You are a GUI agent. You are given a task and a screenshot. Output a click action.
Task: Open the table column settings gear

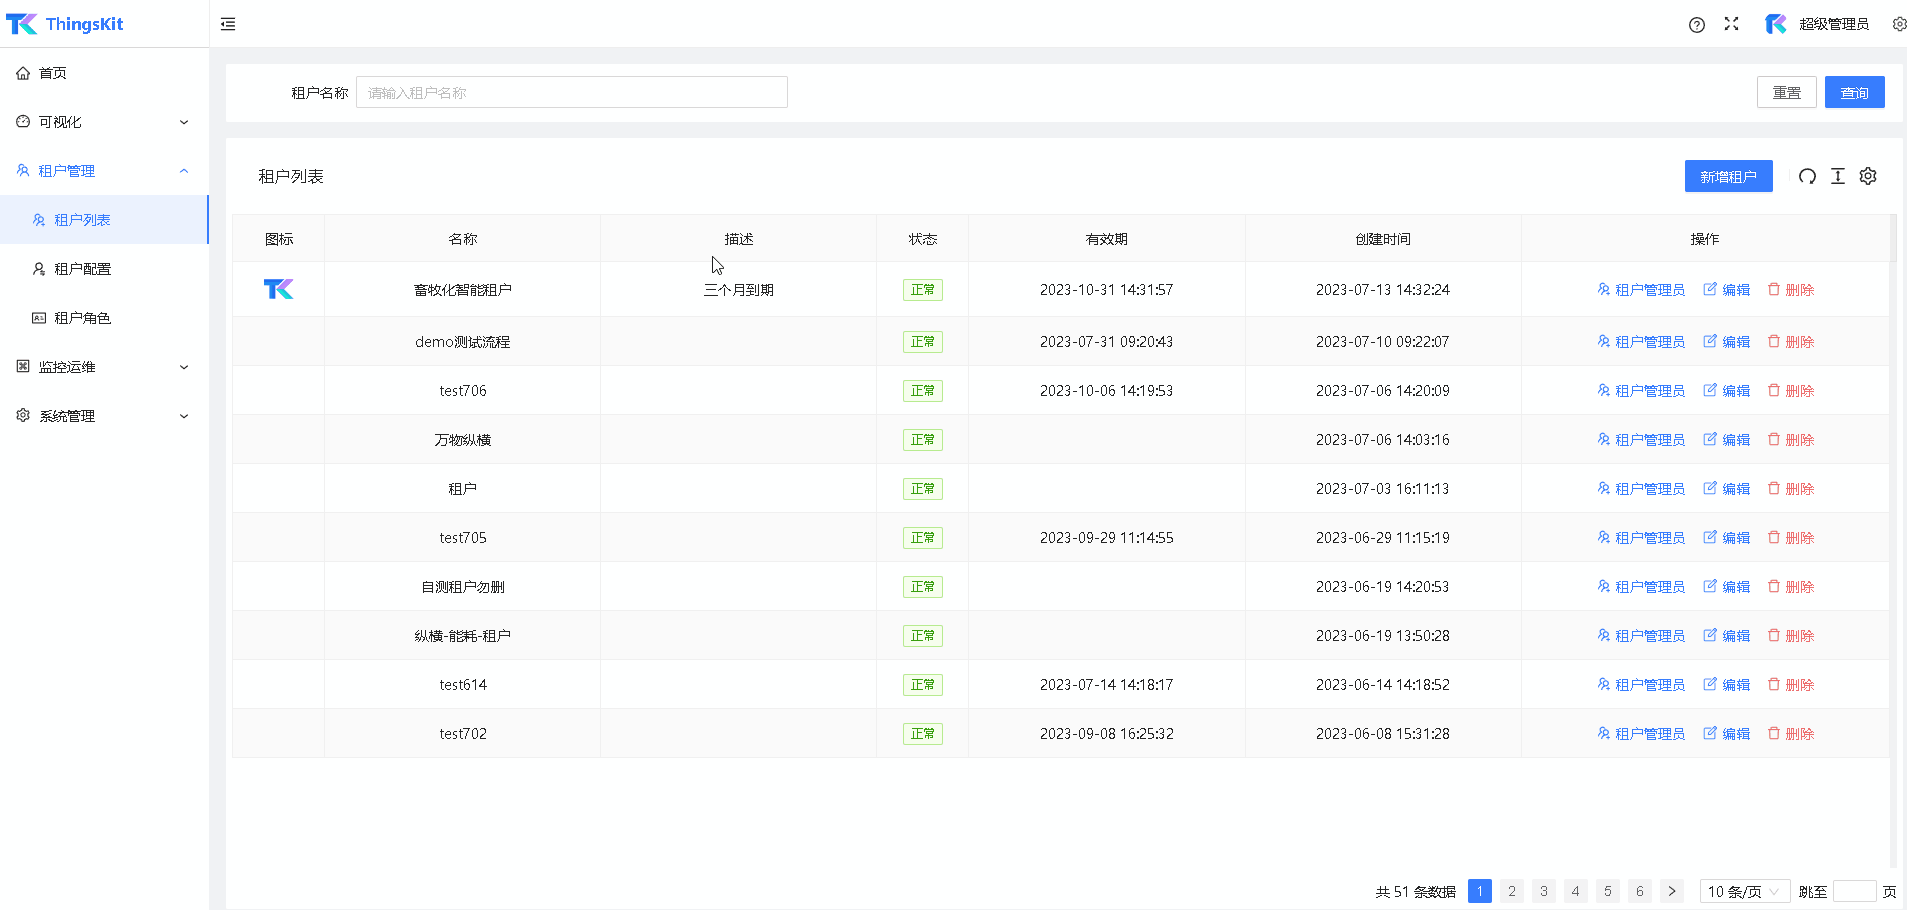coord(1867,176)
